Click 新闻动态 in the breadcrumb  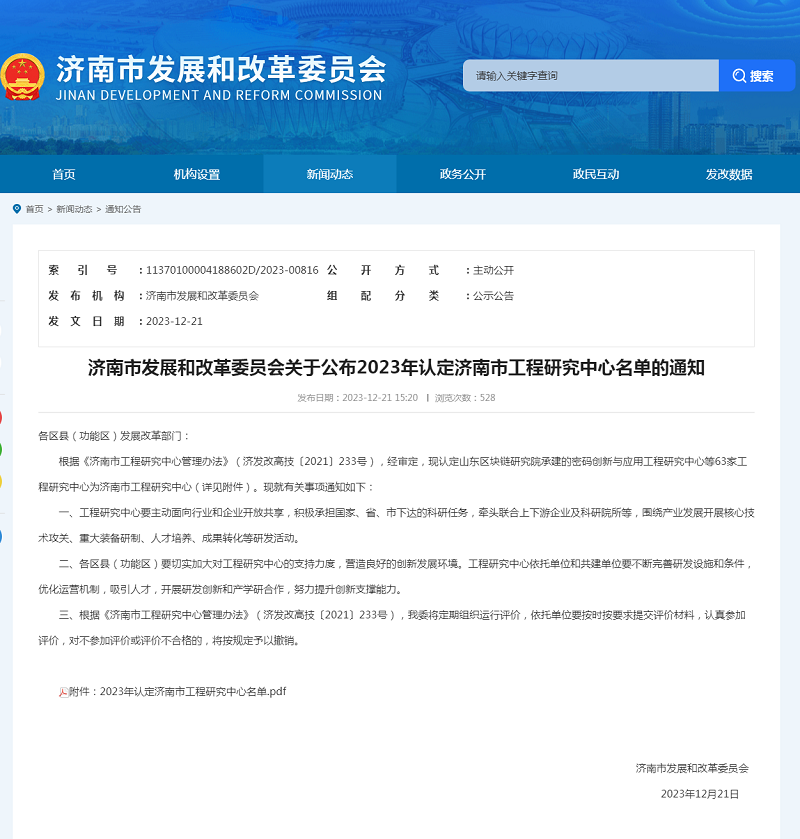[x=74, y=209]
